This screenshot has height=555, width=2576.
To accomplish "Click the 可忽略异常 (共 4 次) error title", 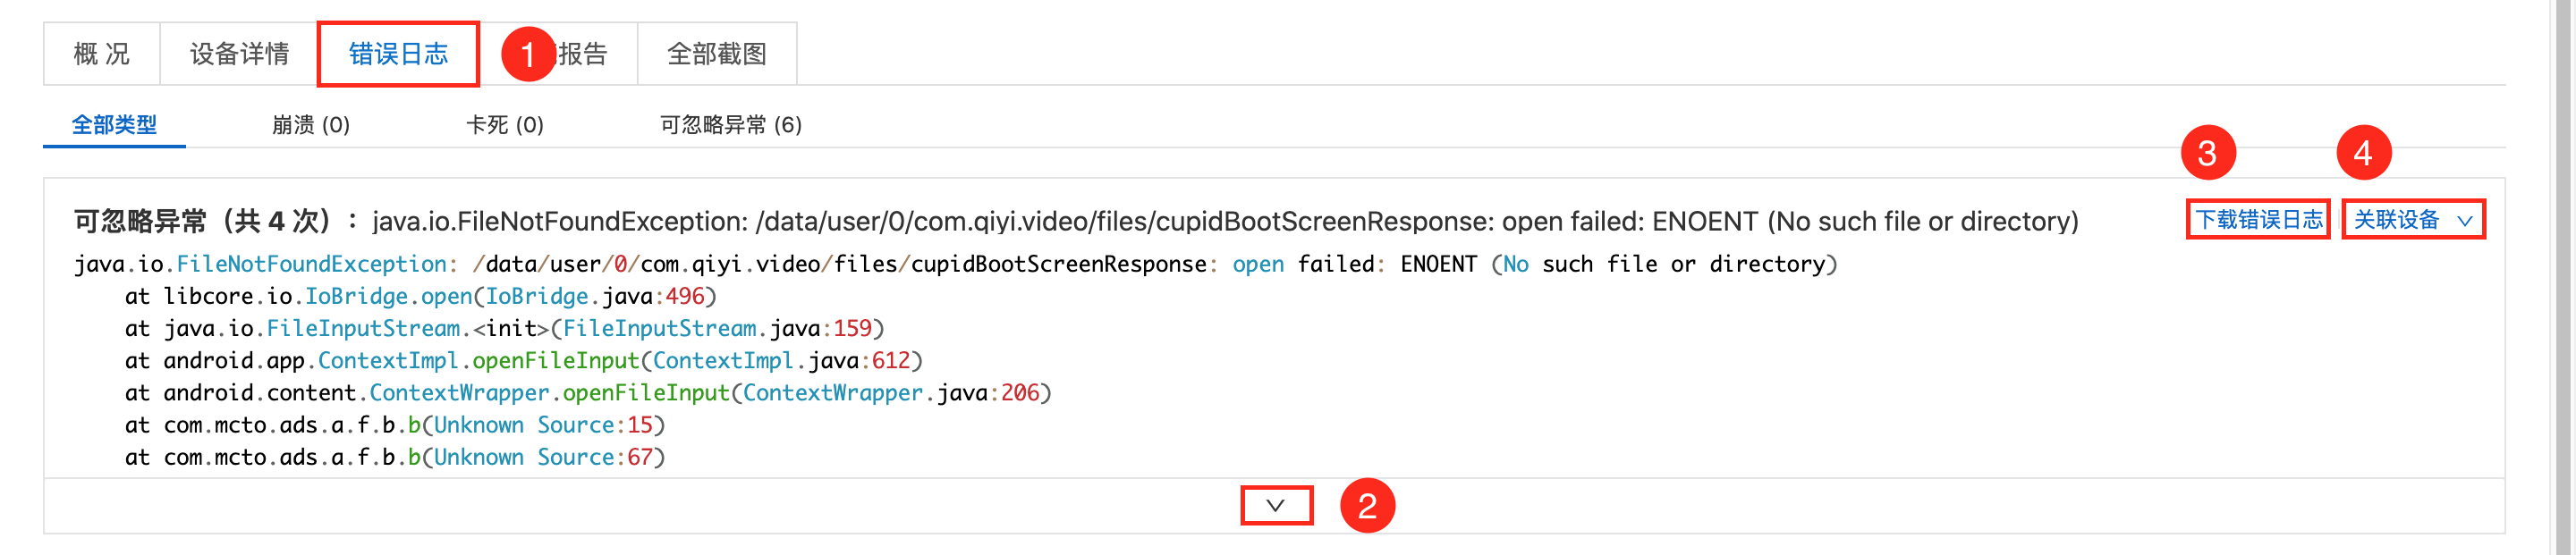I will (203, 221).
